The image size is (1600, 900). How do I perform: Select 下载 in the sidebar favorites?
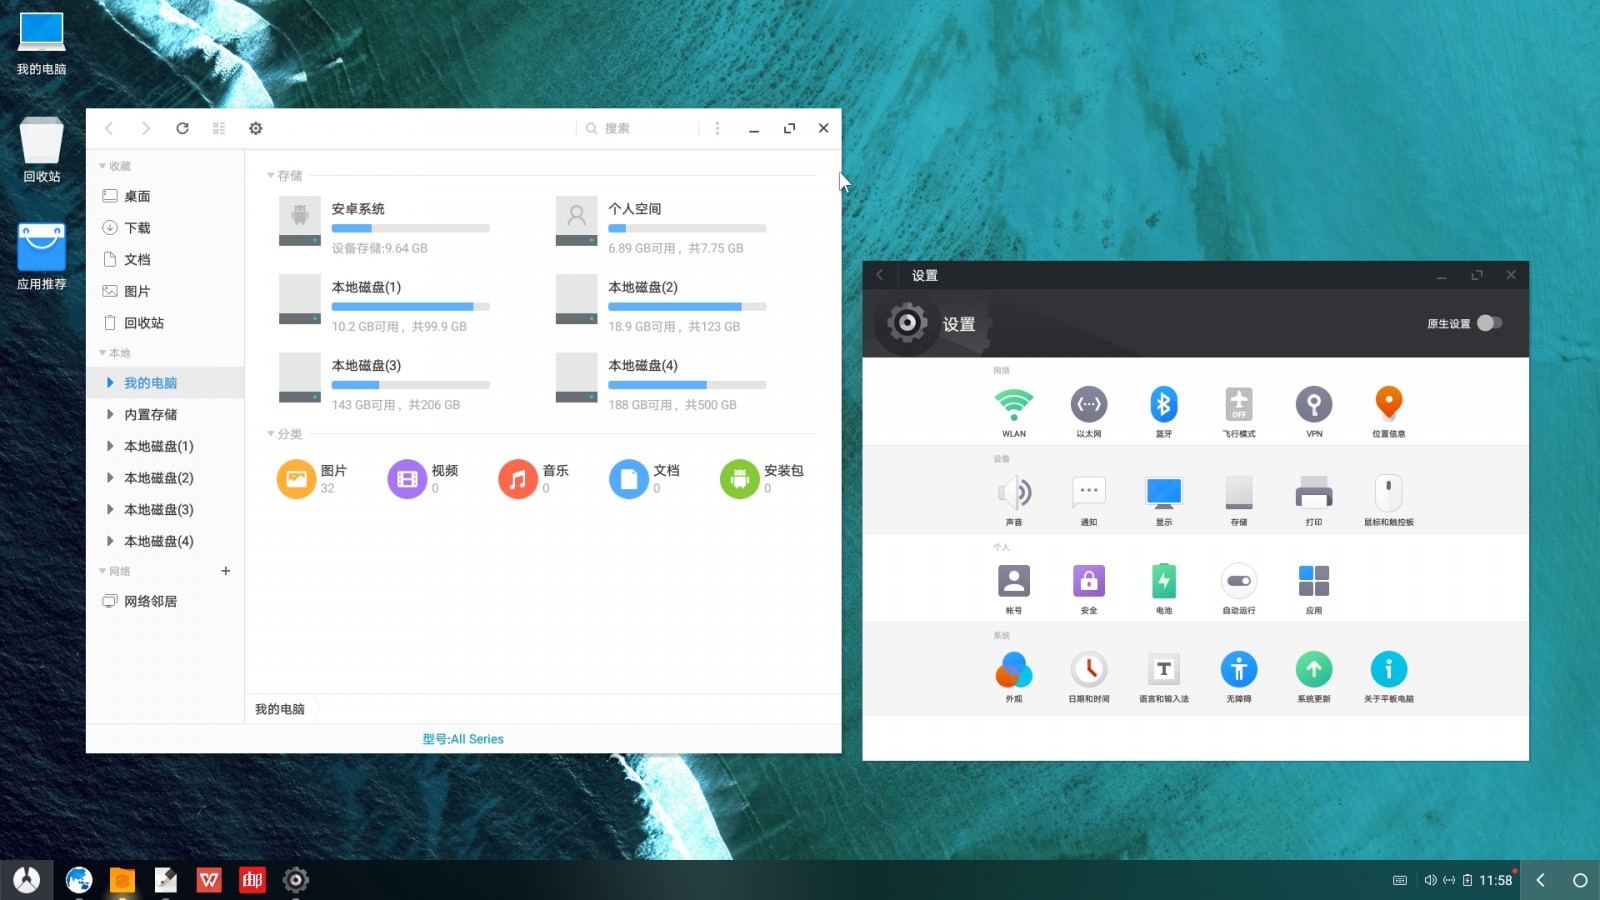tap(137, 228)
